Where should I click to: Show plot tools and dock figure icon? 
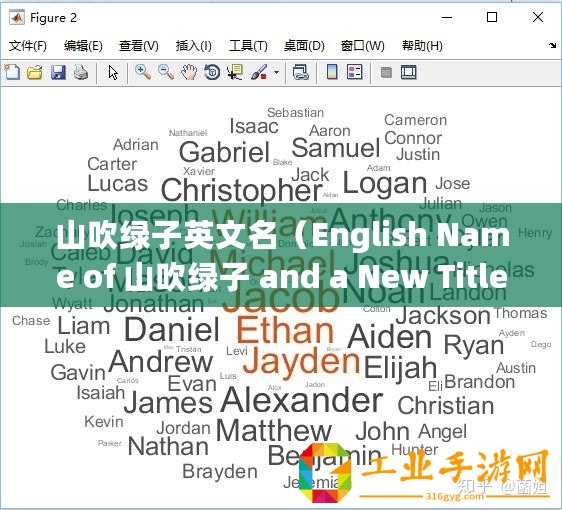pyautogui.click(x=409, y=72)
